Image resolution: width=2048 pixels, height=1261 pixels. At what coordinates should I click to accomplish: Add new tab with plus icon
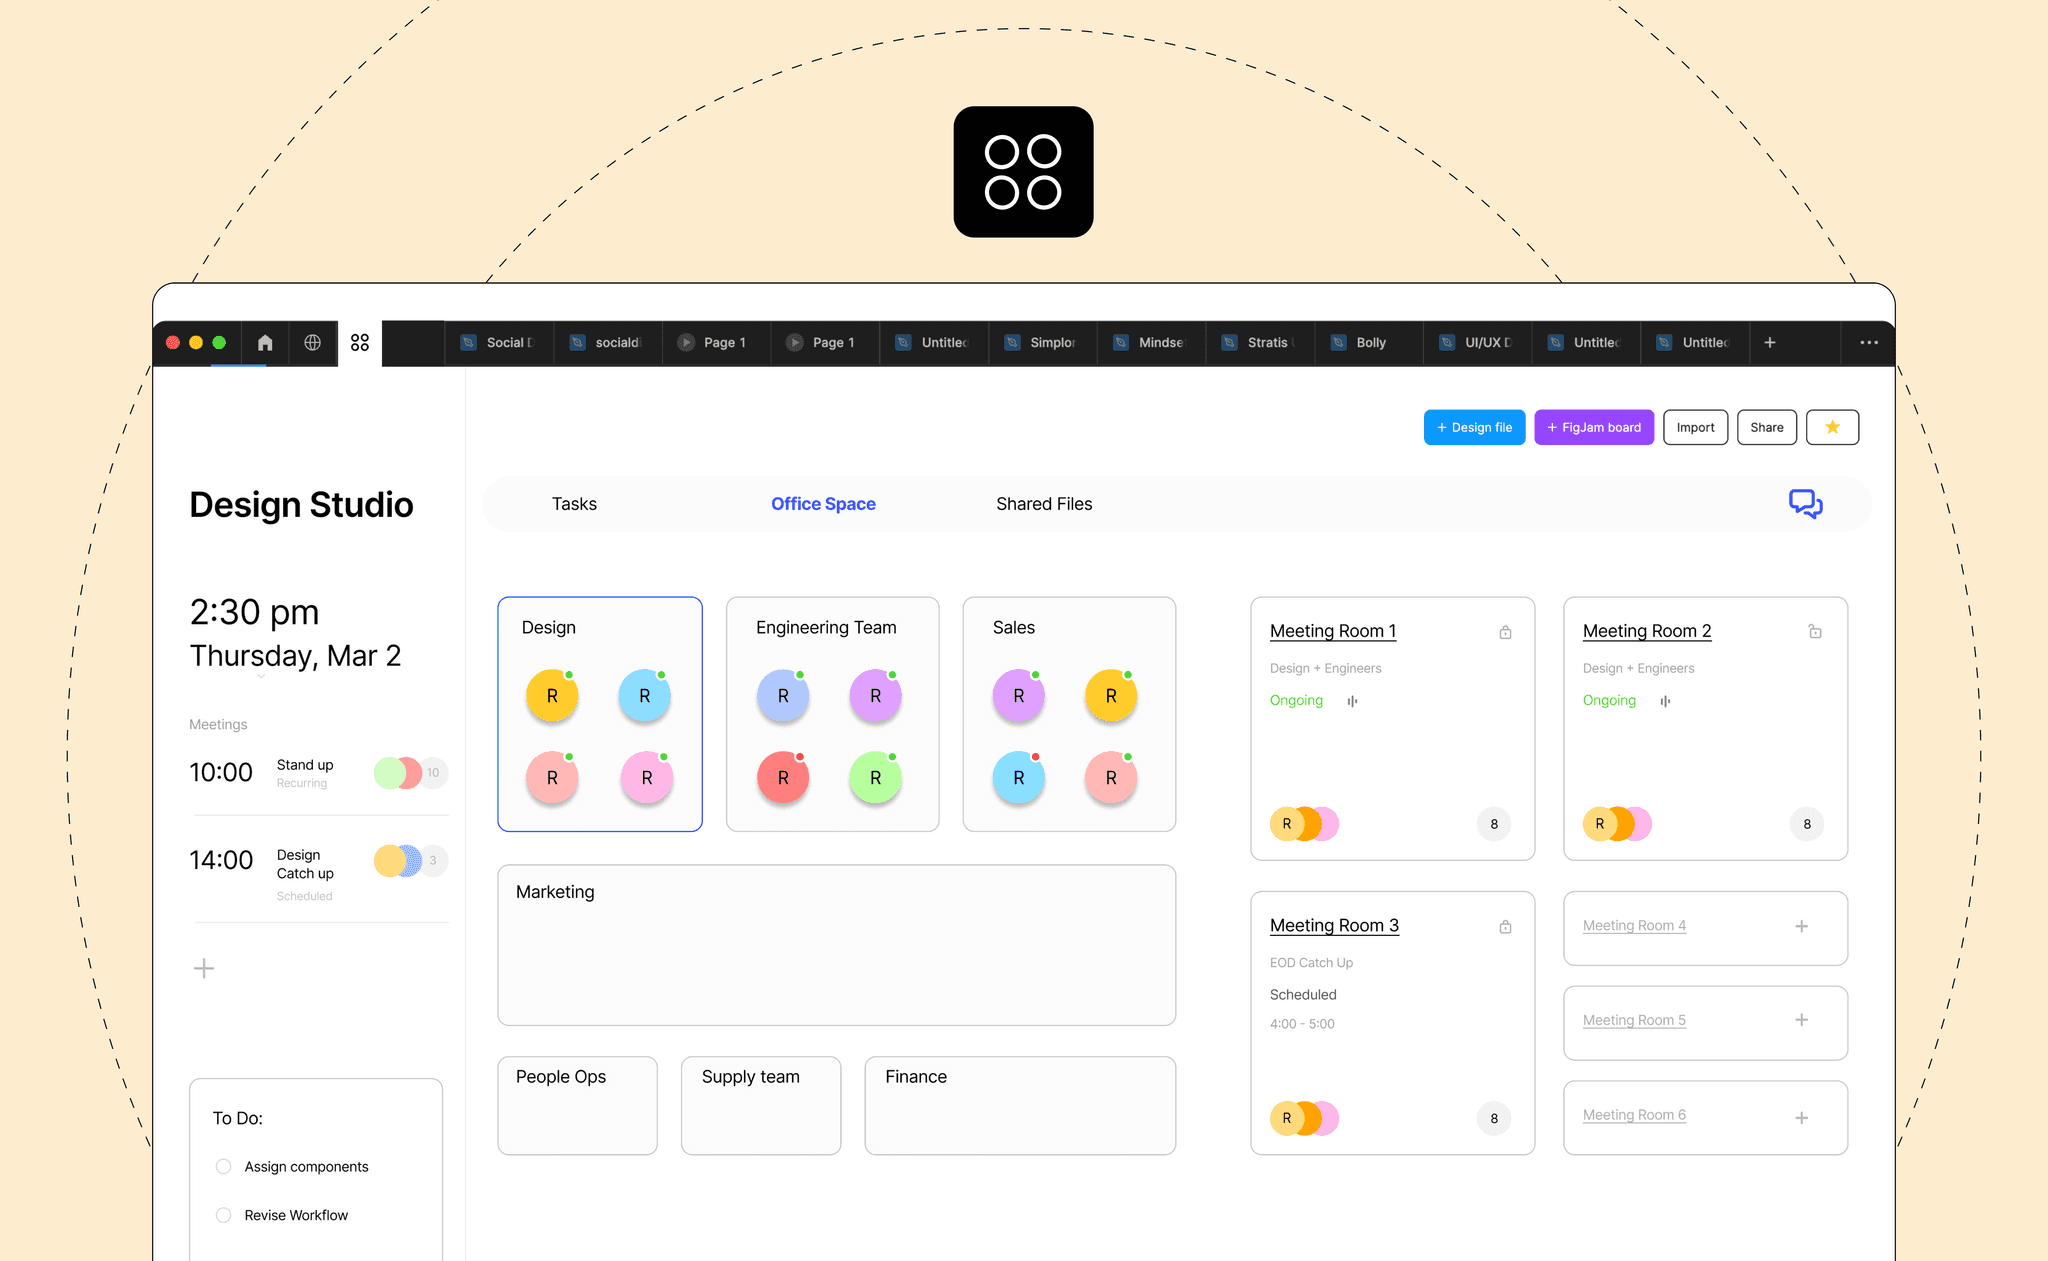pos(1770,343)
